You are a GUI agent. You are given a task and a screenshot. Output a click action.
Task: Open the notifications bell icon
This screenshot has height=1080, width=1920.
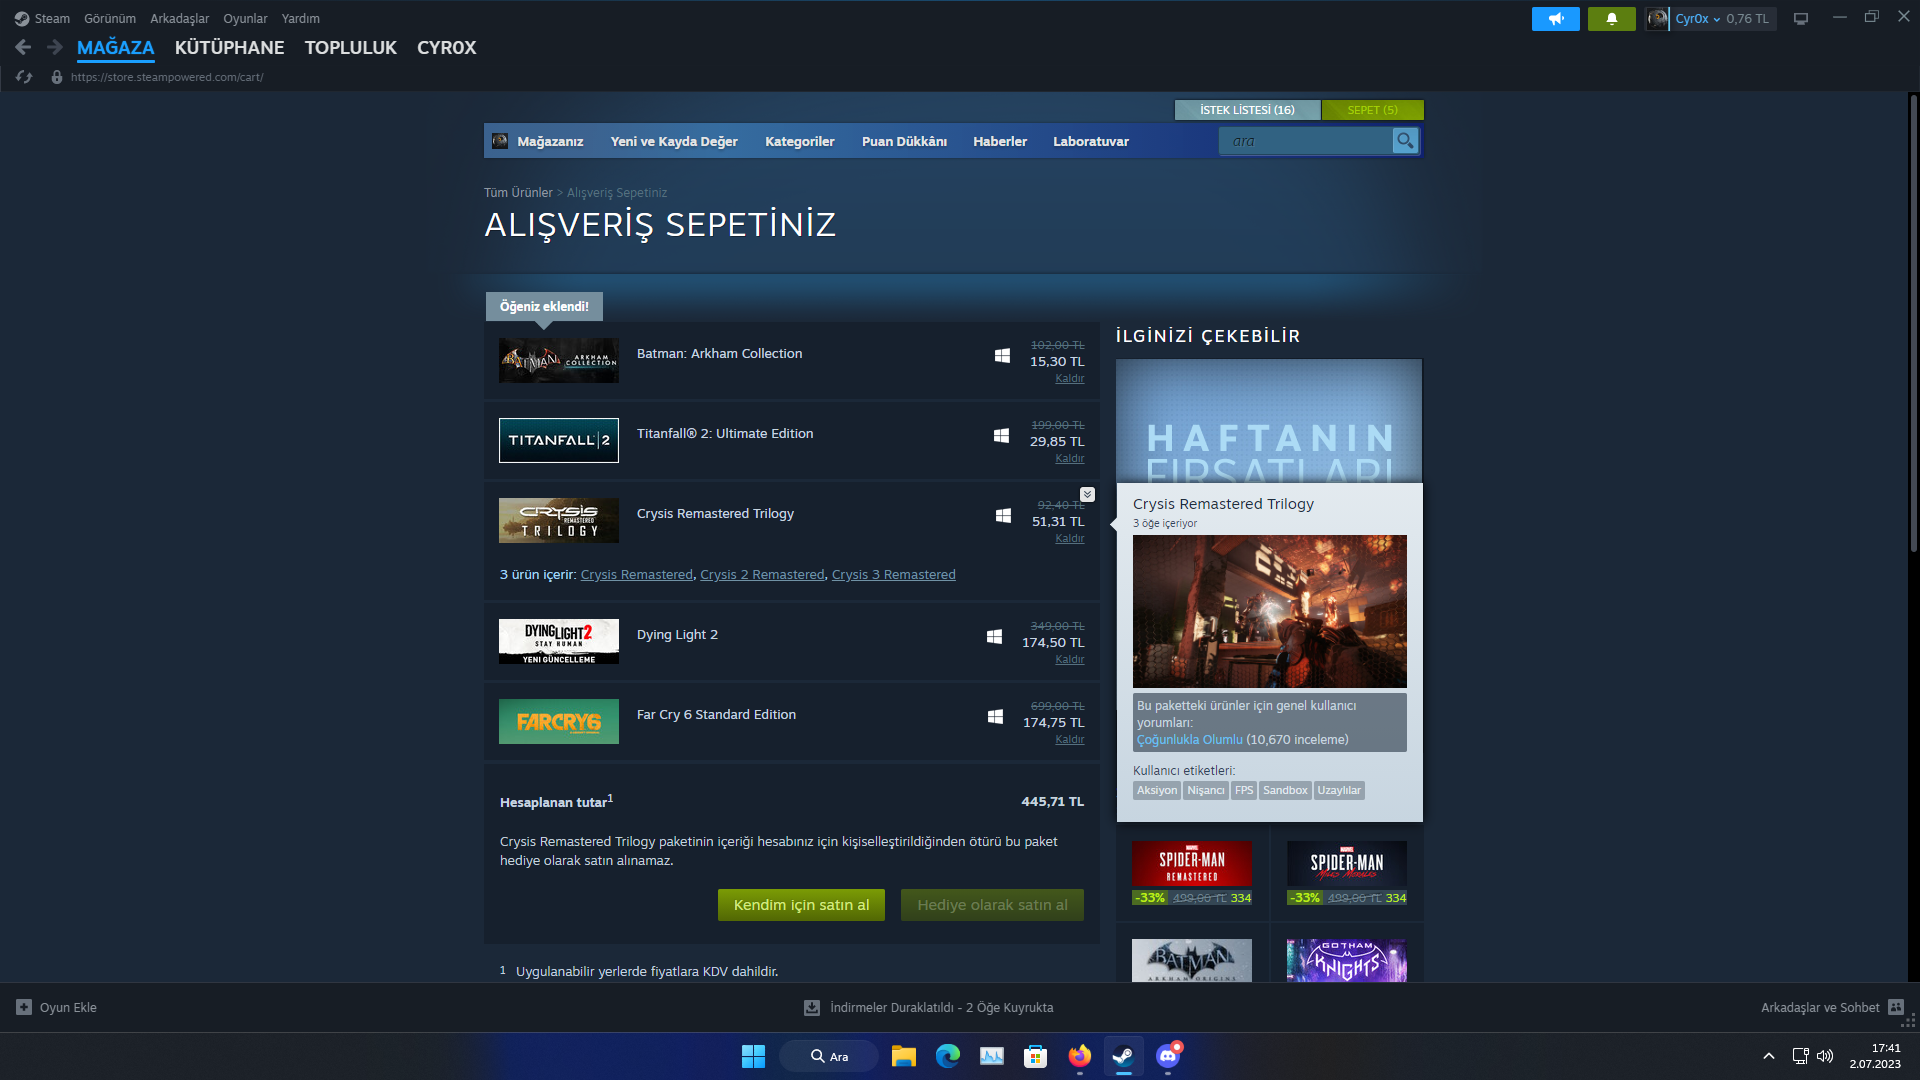click(x=1611, y=19)
